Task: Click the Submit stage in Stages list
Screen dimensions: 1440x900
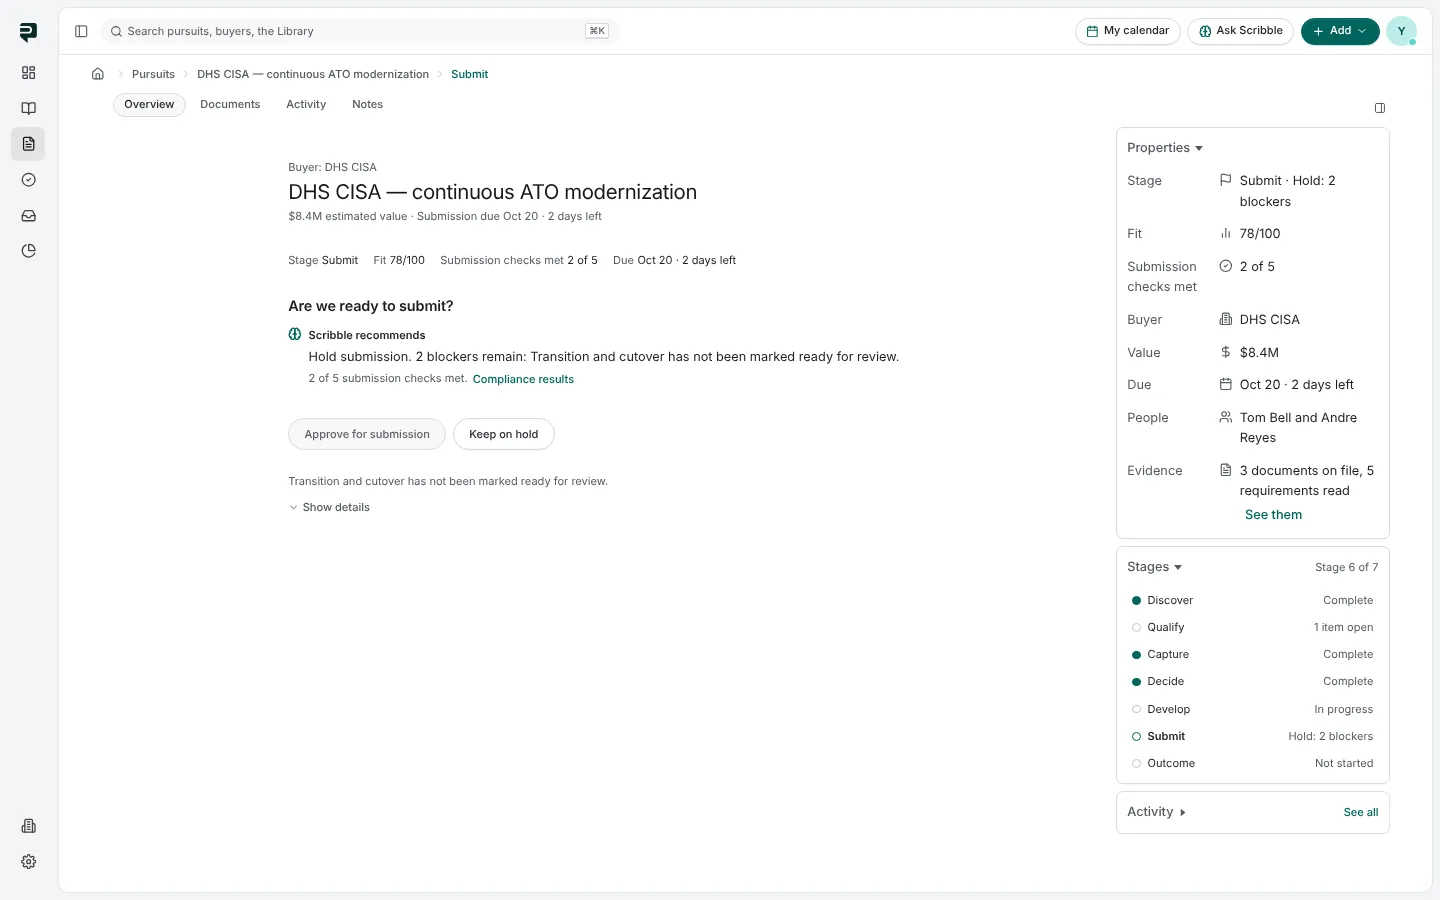Action: (x=1252, y=736)
